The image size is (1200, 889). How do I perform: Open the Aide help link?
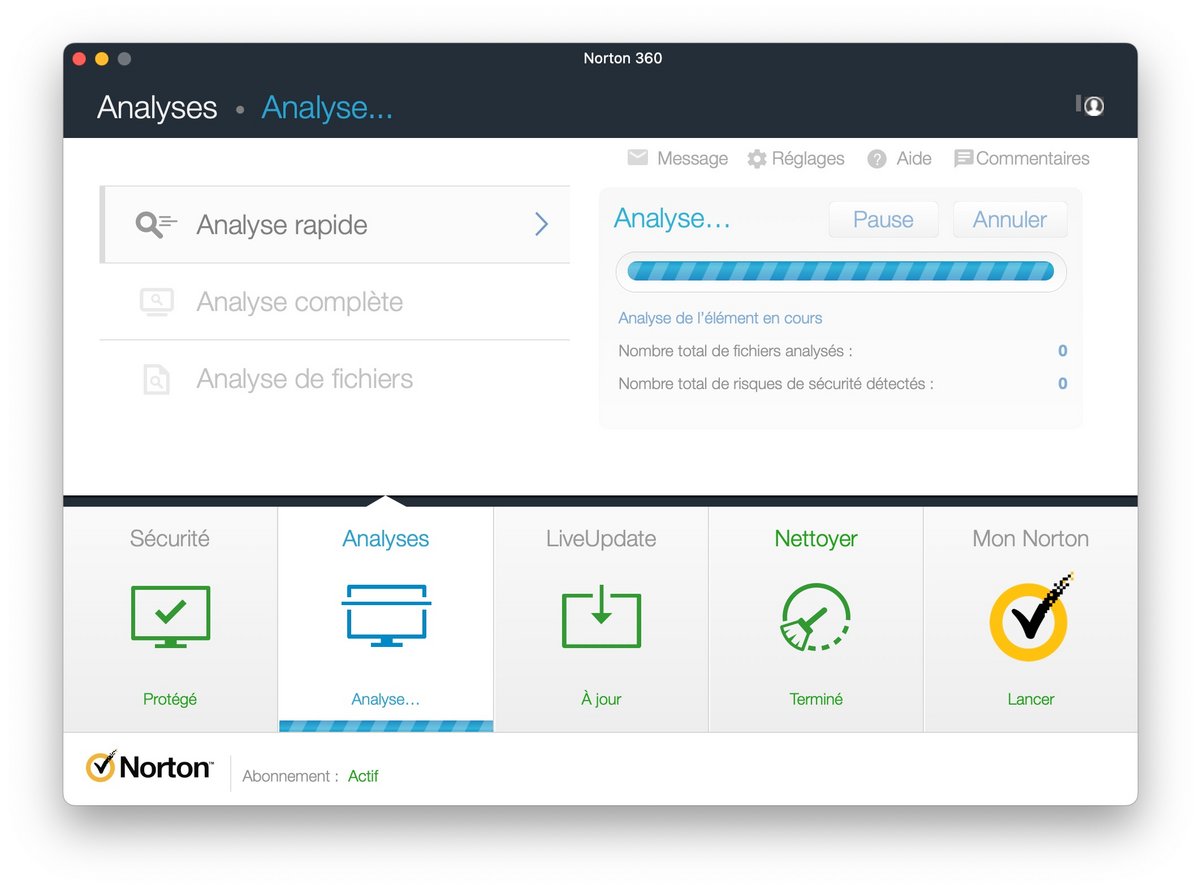tap(914, 159)
